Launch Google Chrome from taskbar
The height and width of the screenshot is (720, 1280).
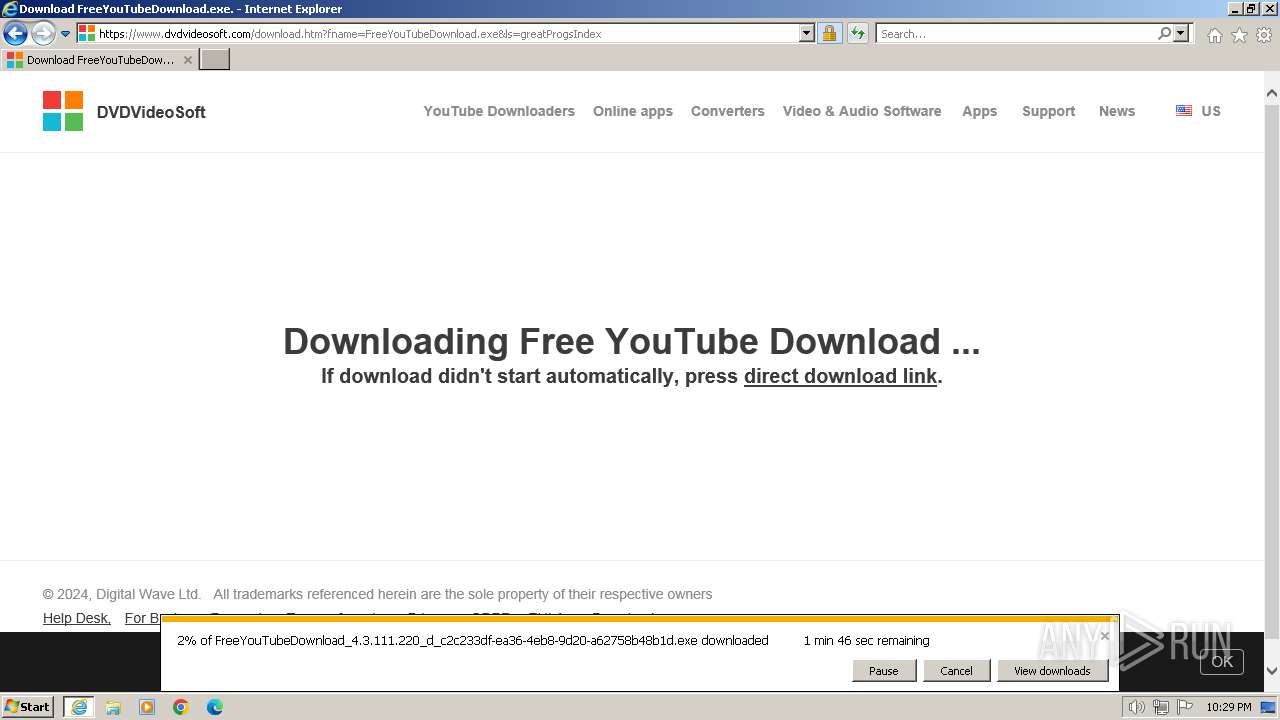pos(181,707)
